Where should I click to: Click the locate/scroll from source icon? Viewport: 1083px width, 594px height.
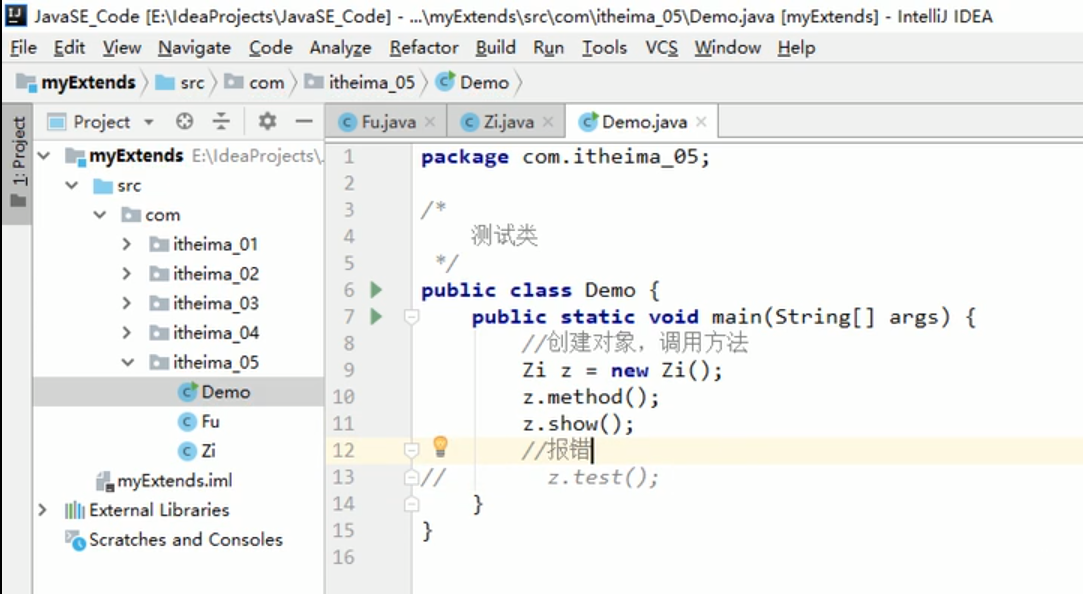tap(184, 122)
